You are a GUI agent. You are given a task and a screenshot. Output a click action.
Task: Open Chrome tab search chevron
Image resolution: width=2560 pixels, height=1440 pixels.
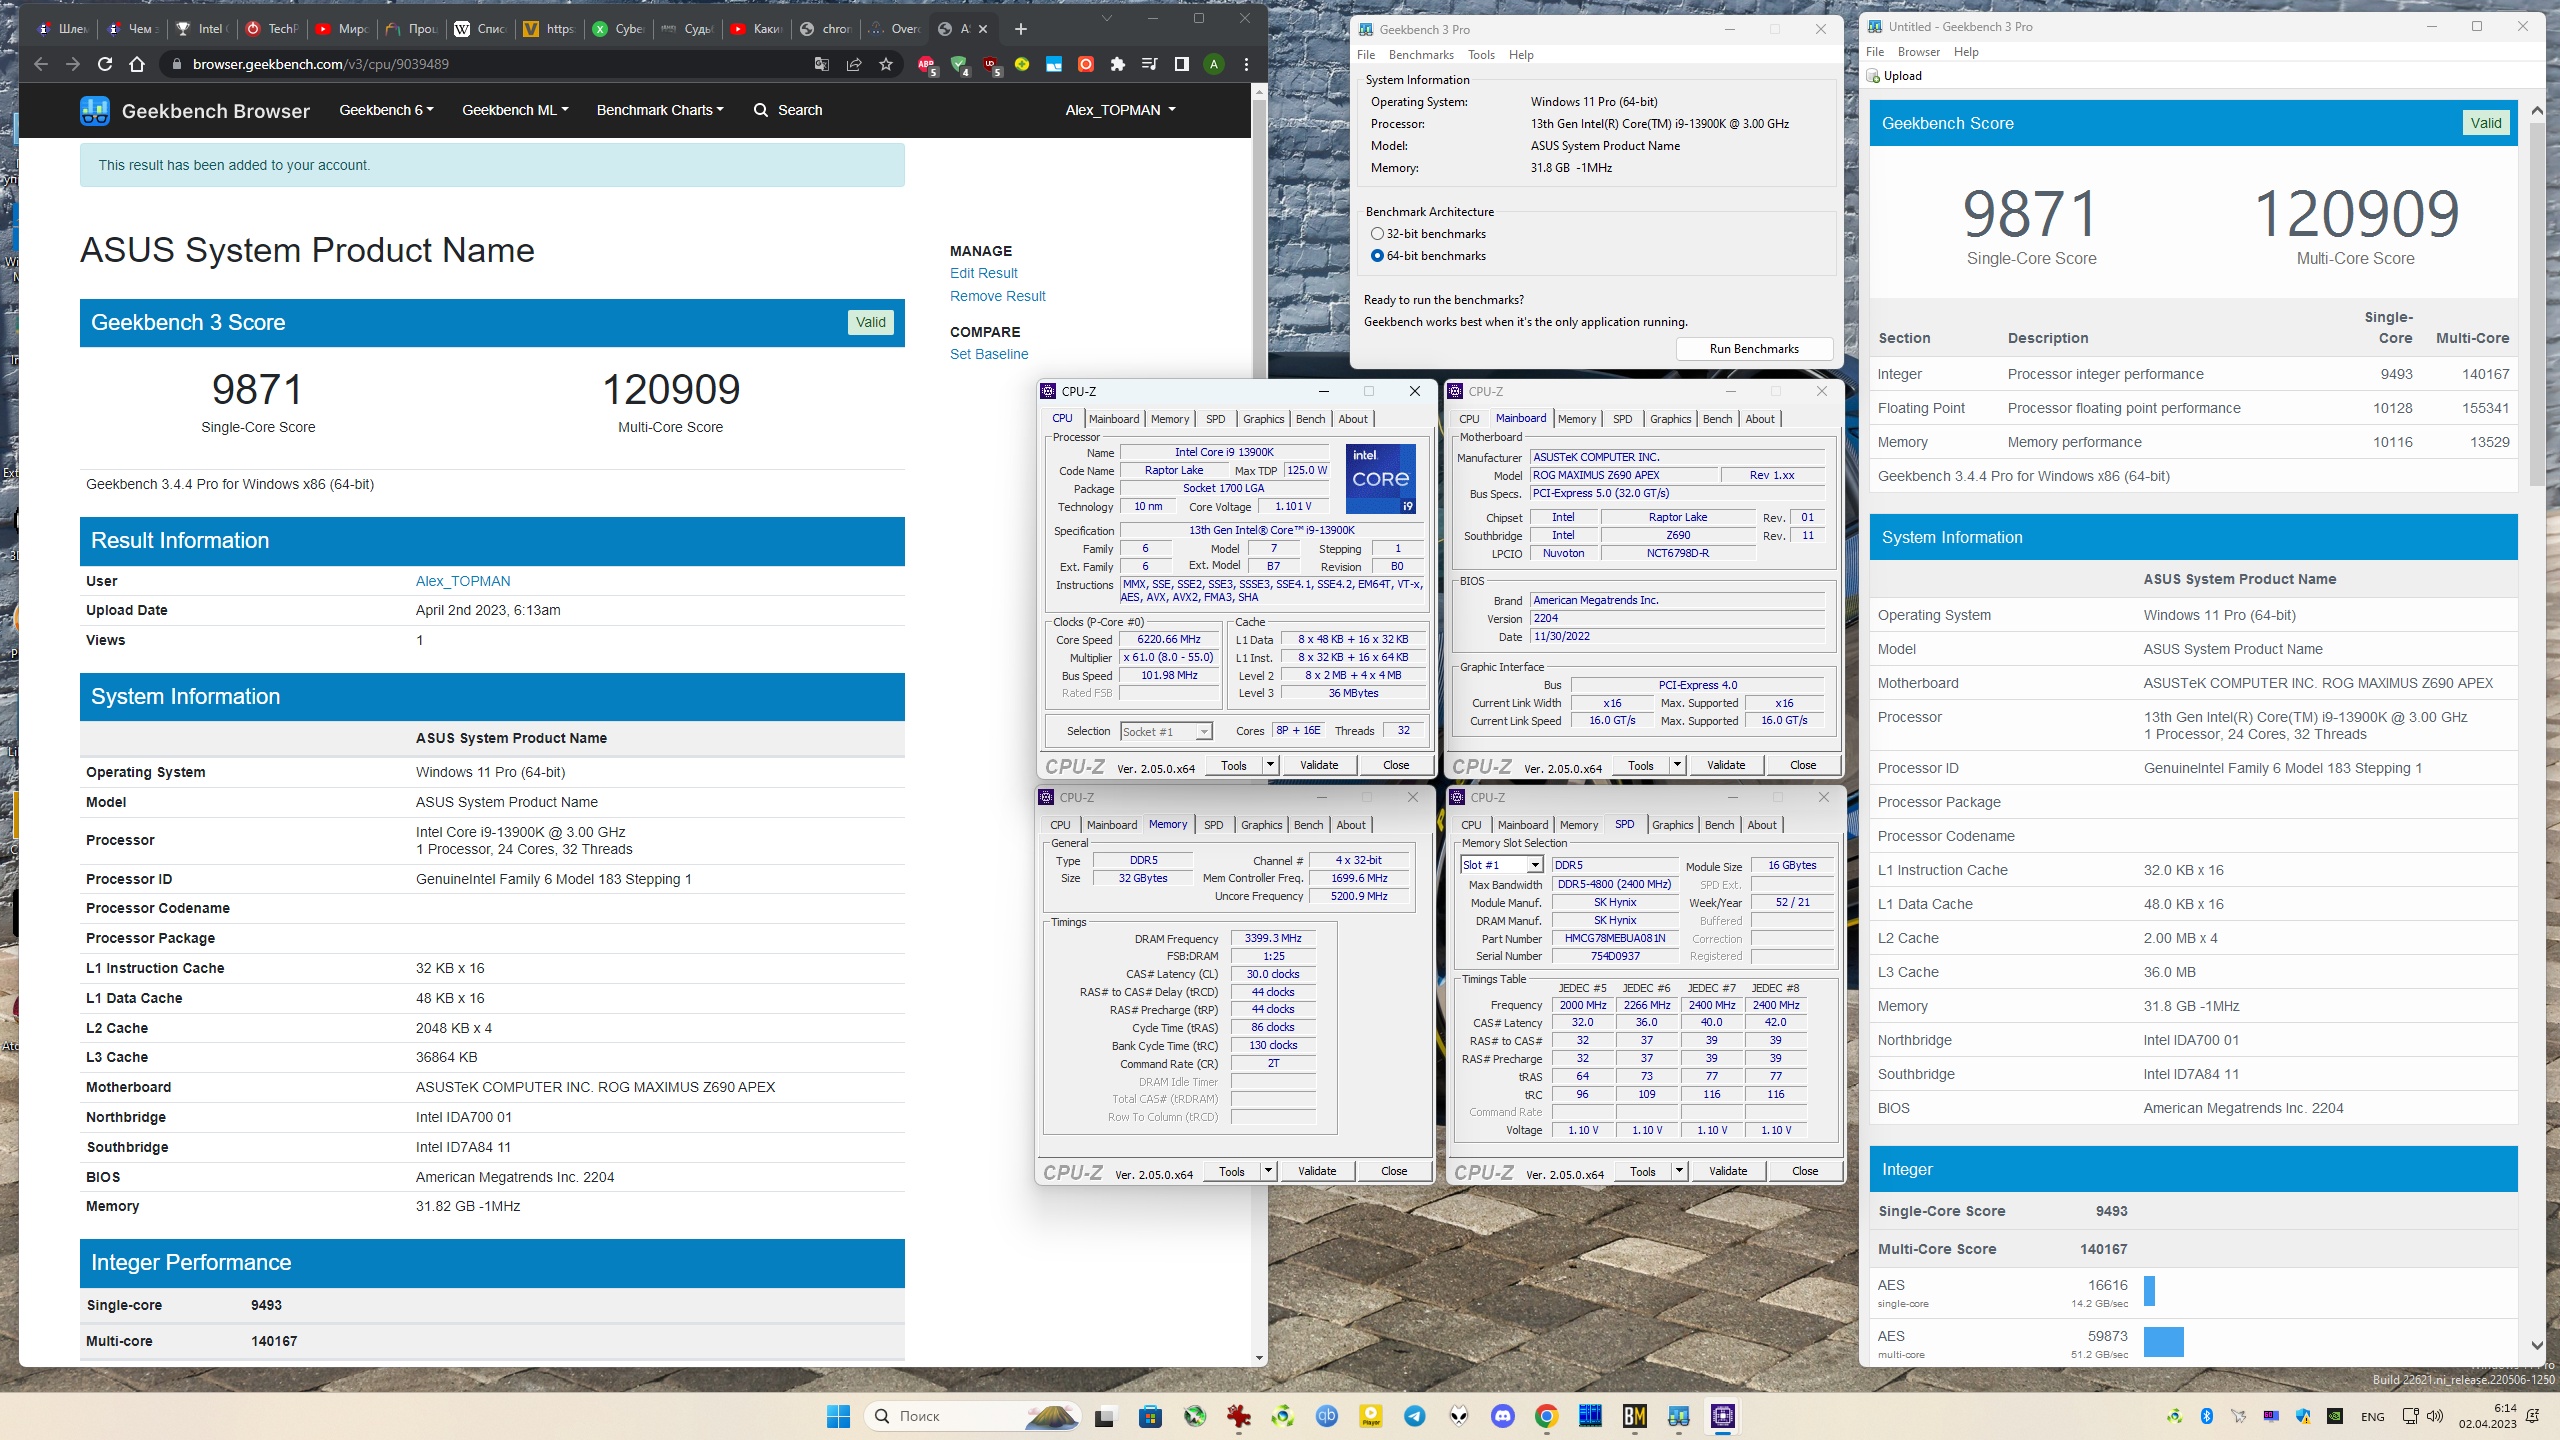click(x=1107, y=18)
